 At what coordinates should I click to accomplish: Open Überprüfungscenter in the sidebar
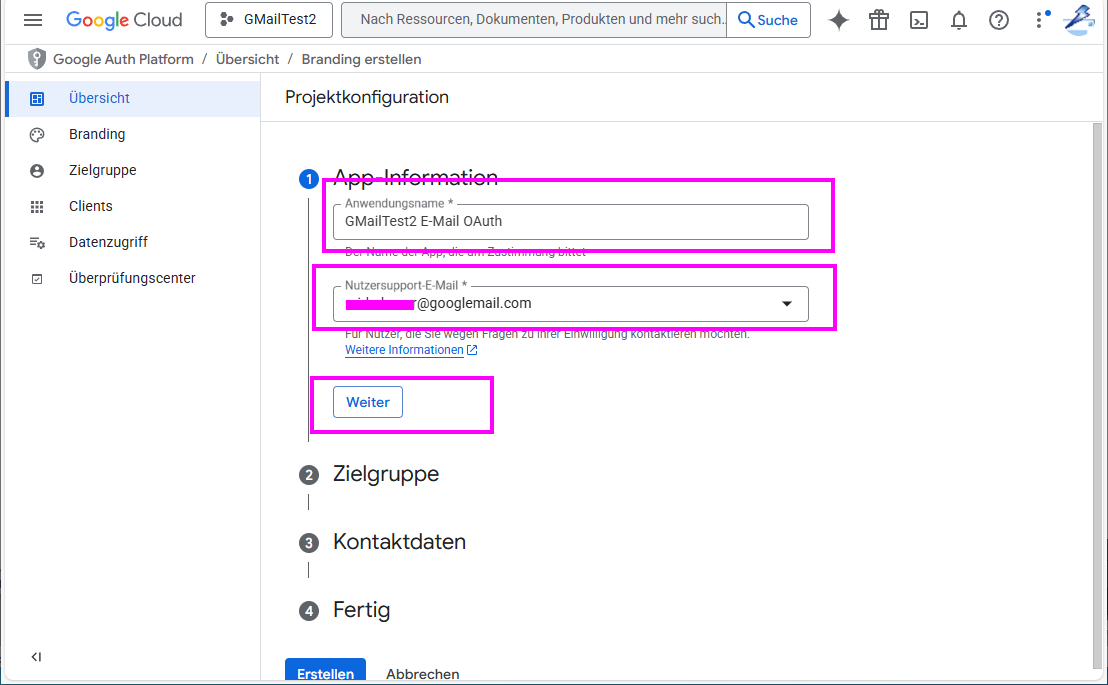[133, 279]
